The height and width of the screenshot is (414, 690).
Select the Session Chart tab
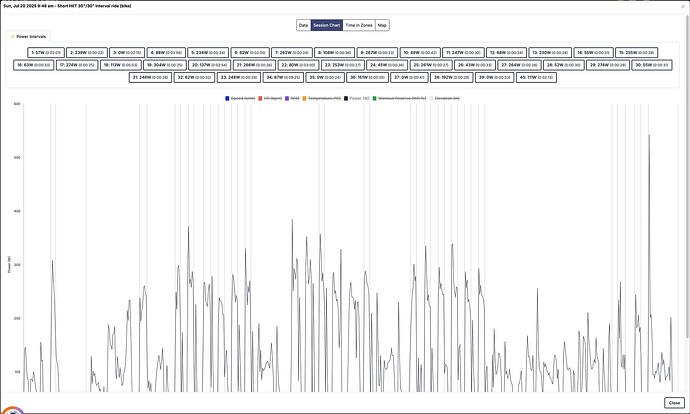coord(327,24)
